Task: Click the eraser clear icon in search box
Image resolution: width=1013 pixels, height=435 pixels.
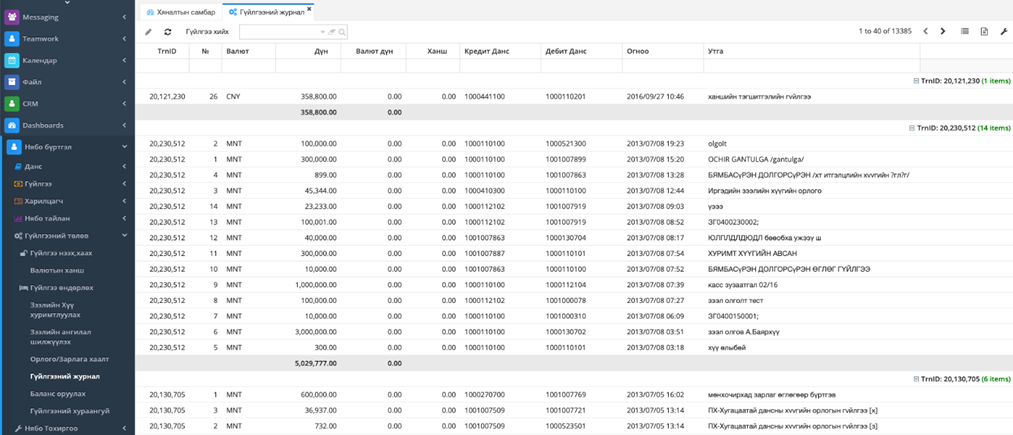Action: click(x=332, y=32)
